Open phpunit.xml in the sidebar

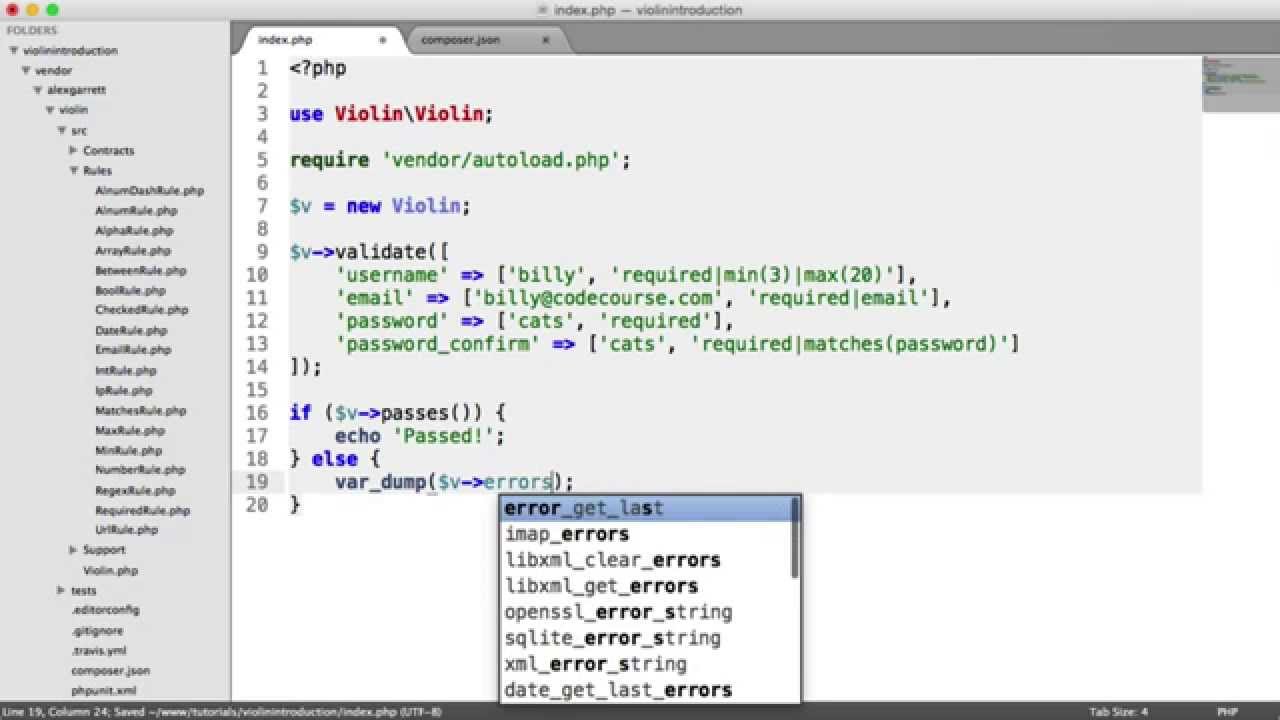pyautogui.click(x=103, y=690)
